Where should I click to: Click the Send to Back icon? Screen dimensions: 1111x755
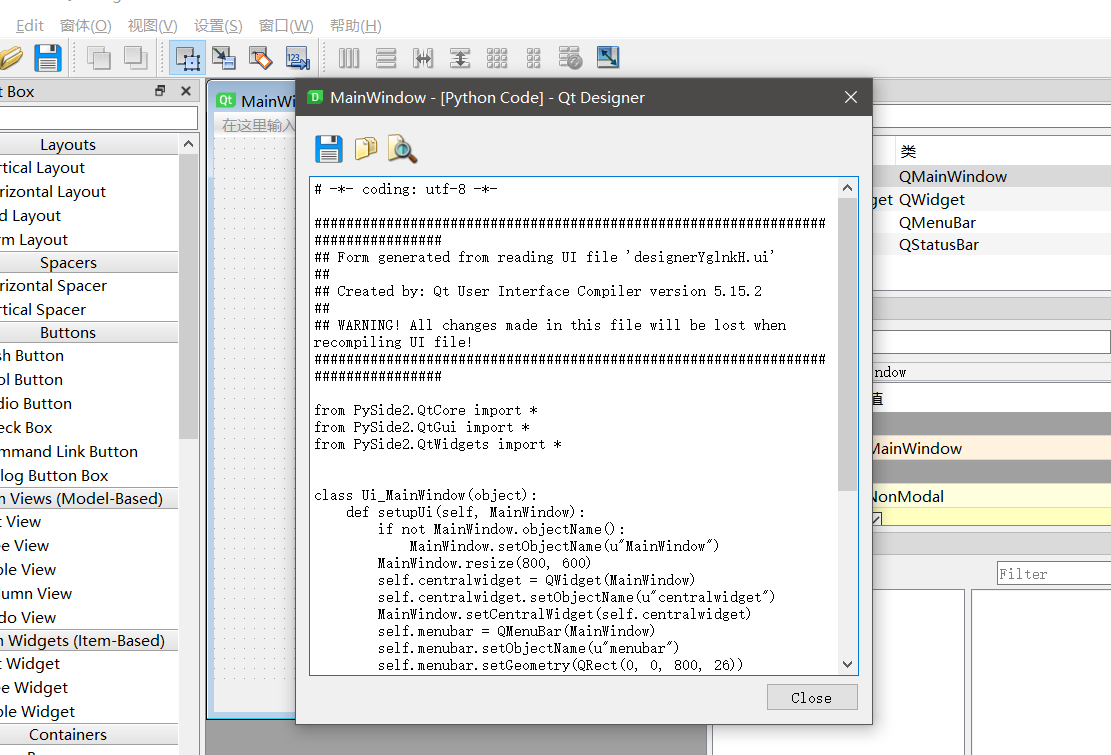click(98, 58)
